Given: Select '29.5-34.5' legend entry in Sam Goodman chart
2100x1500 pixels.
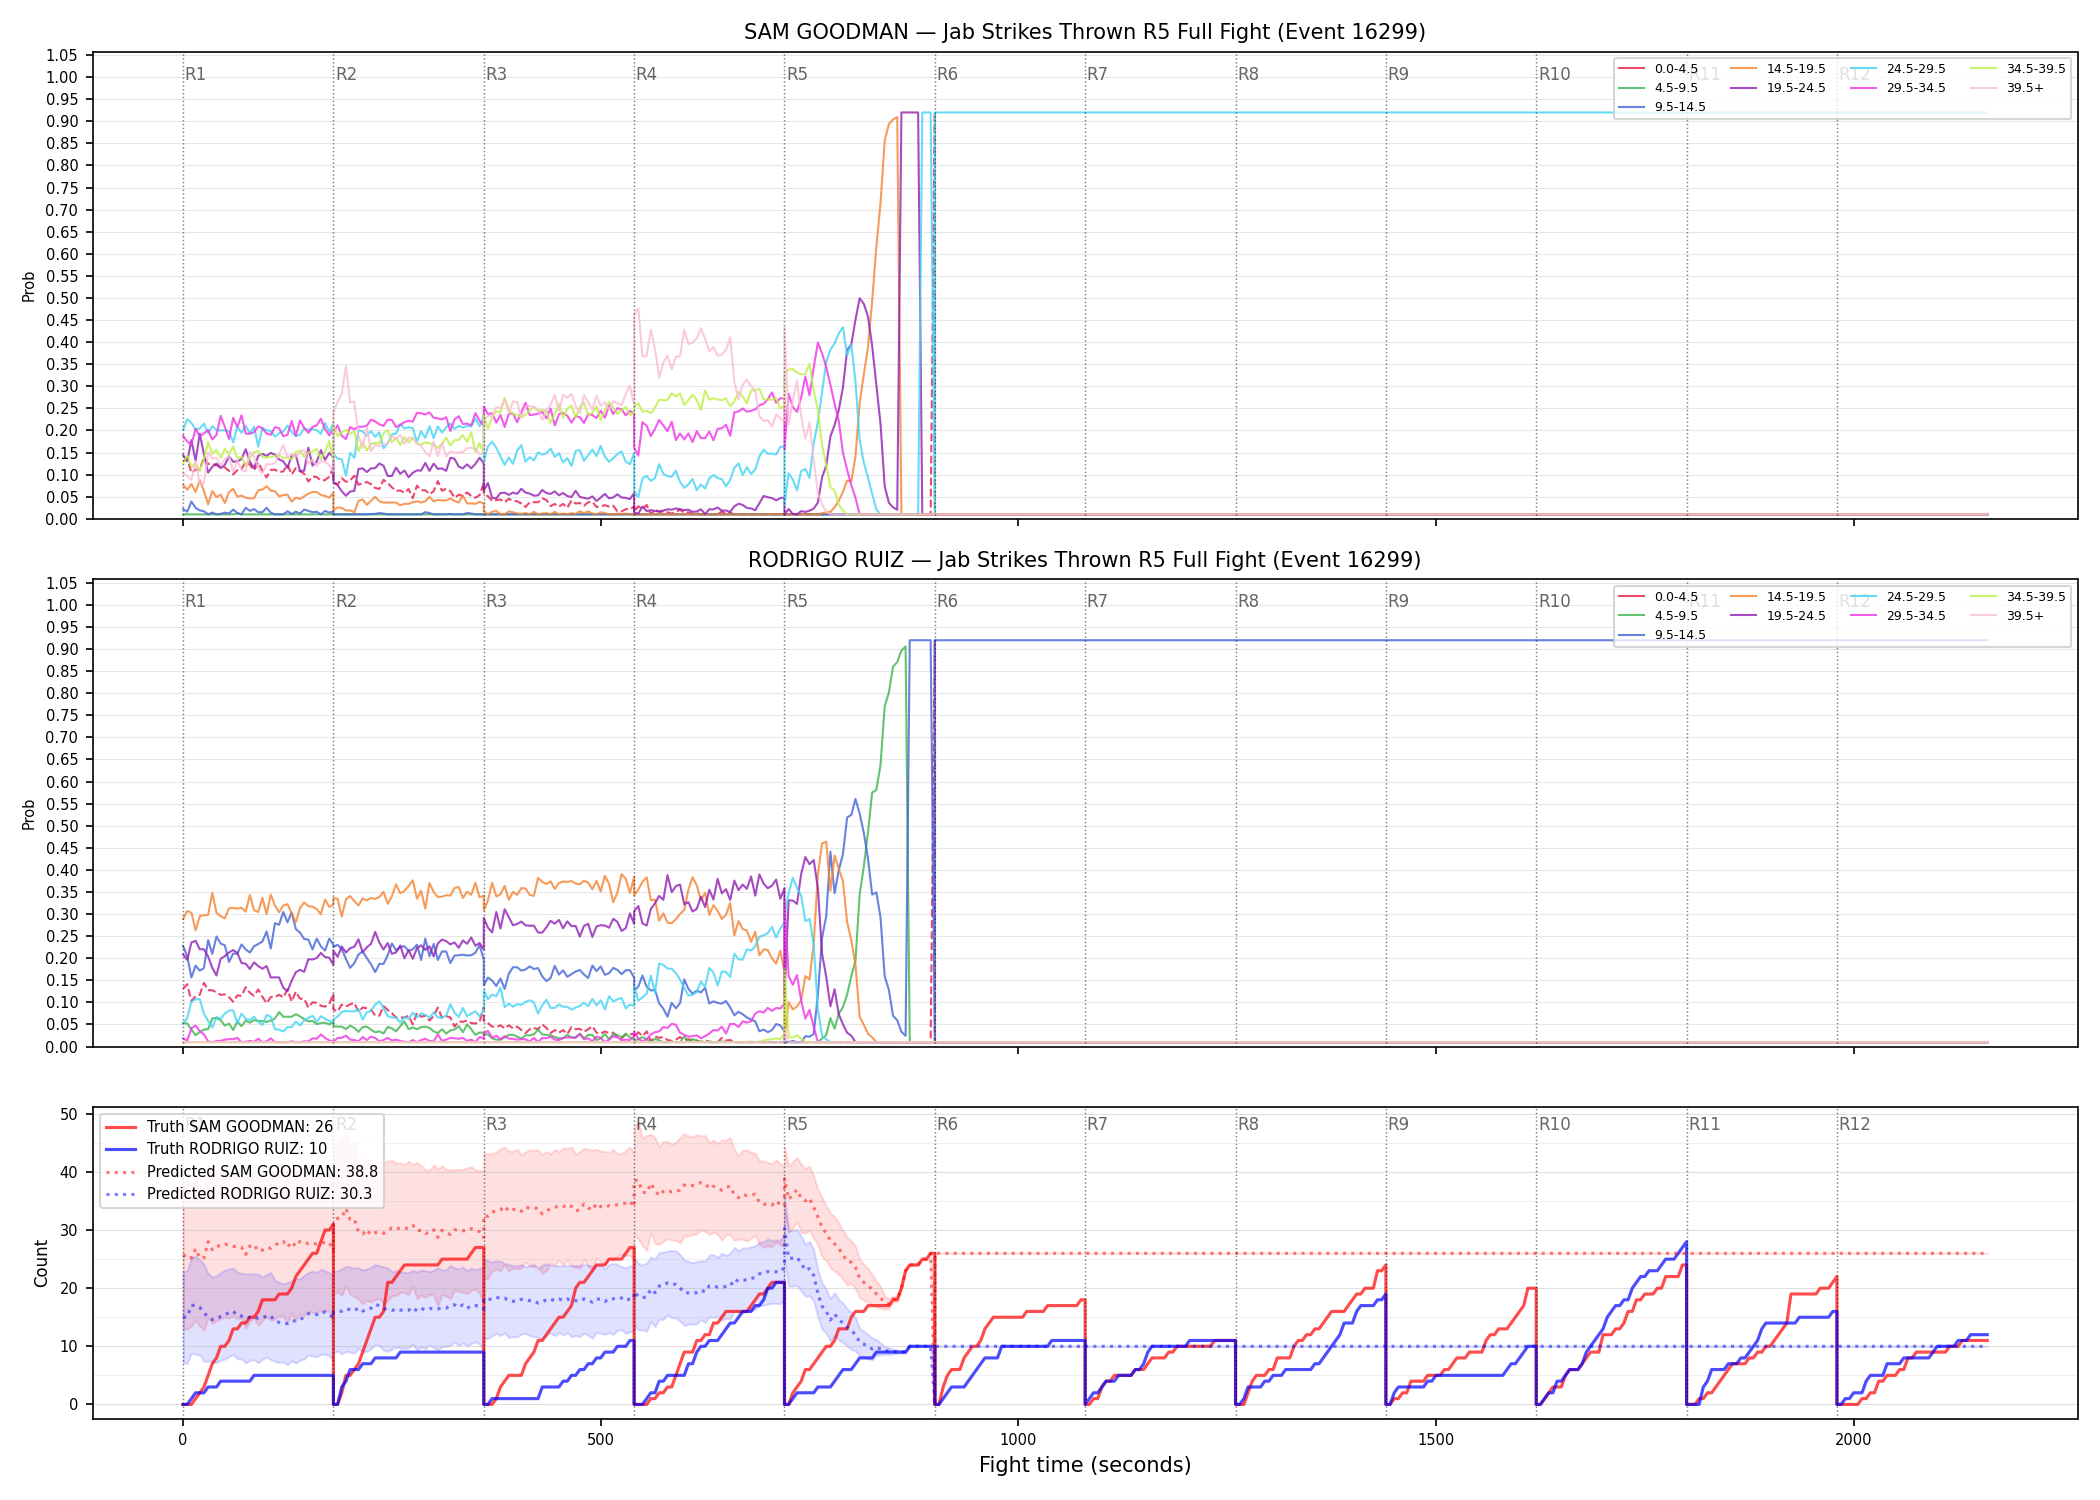Looking at the screenshot, I should [x=1898, y=88].
